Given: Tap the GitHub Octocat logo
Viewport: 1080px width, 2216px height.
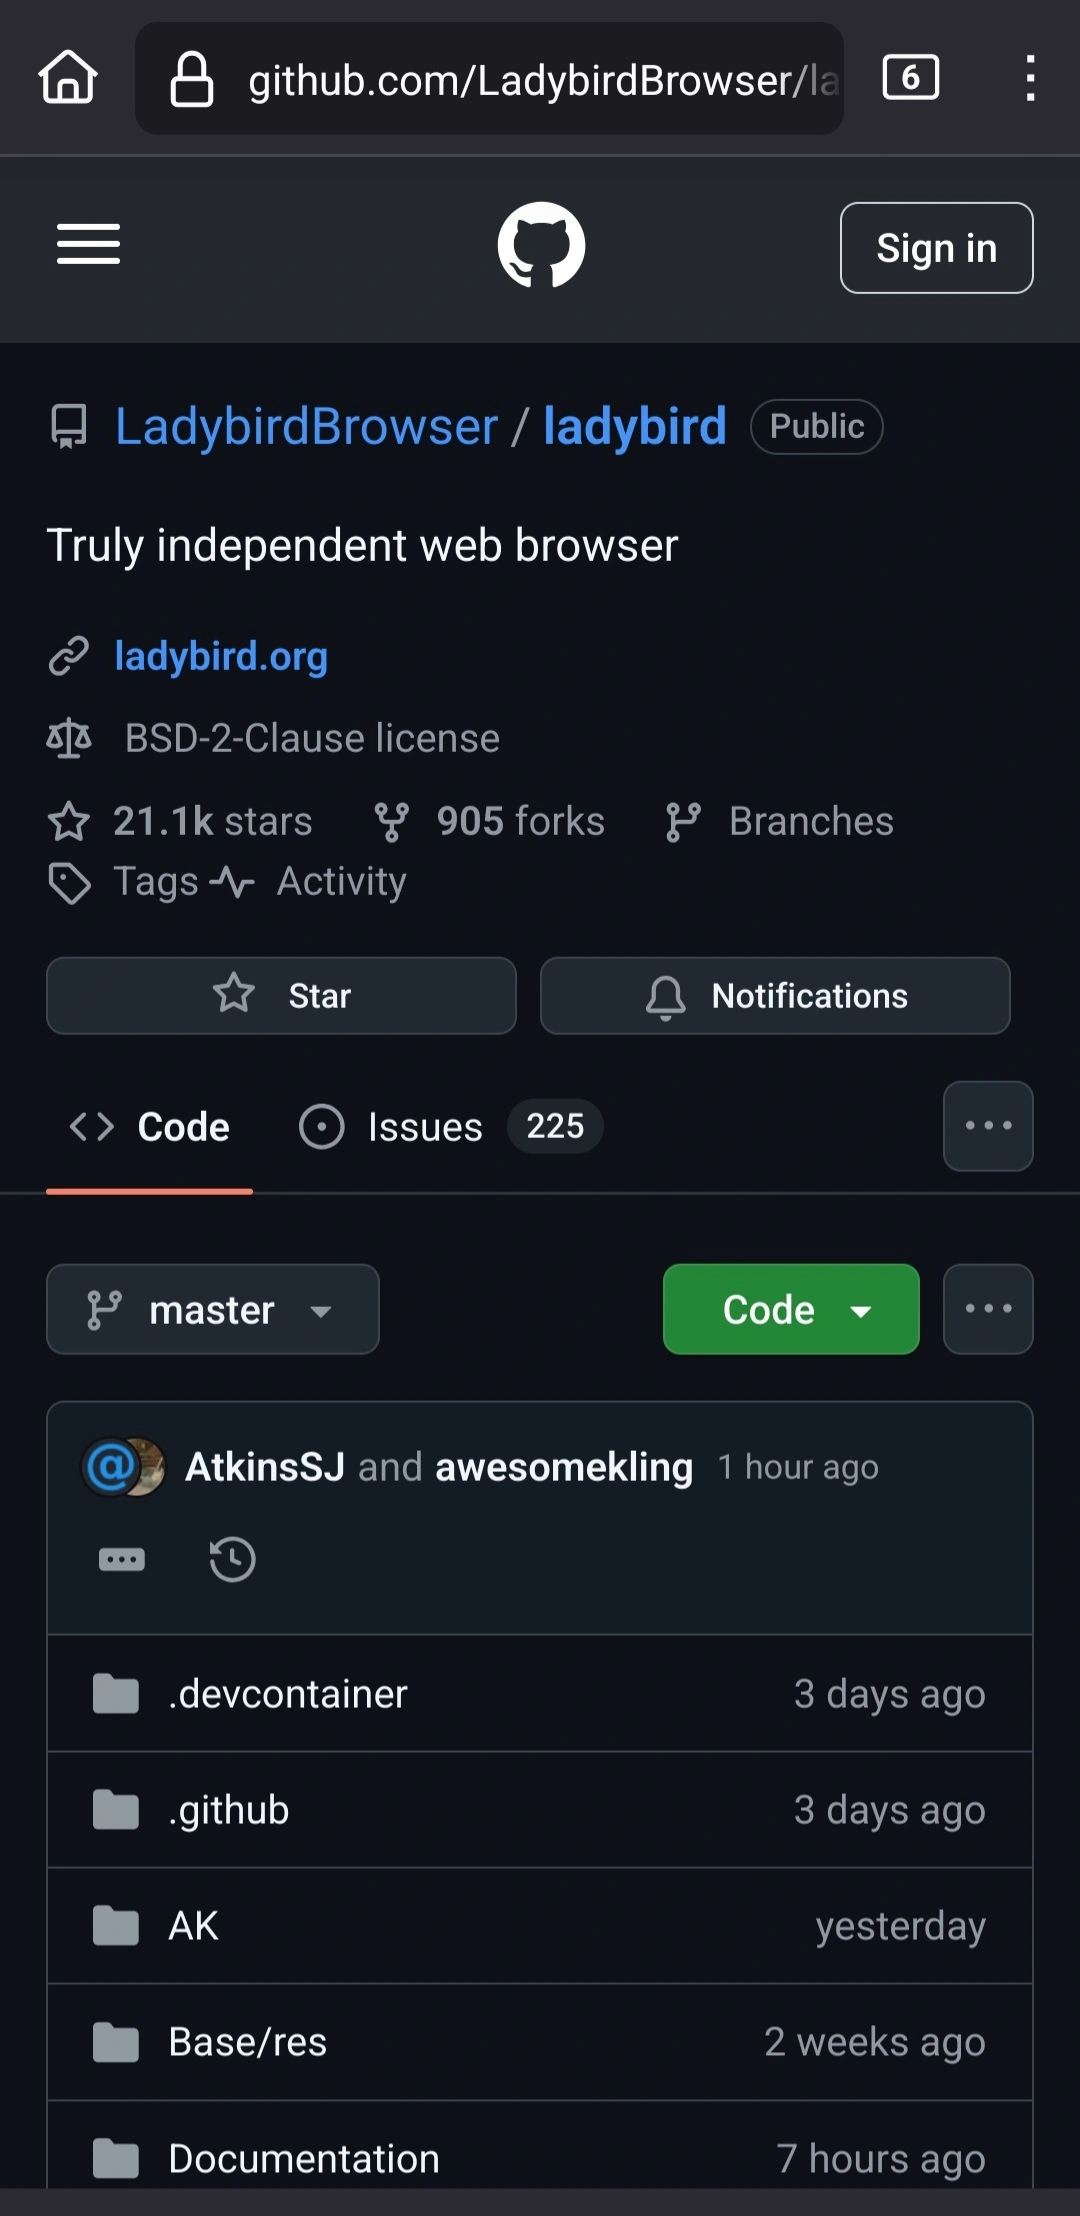Looking at the screenshot, I should (541, 245).
